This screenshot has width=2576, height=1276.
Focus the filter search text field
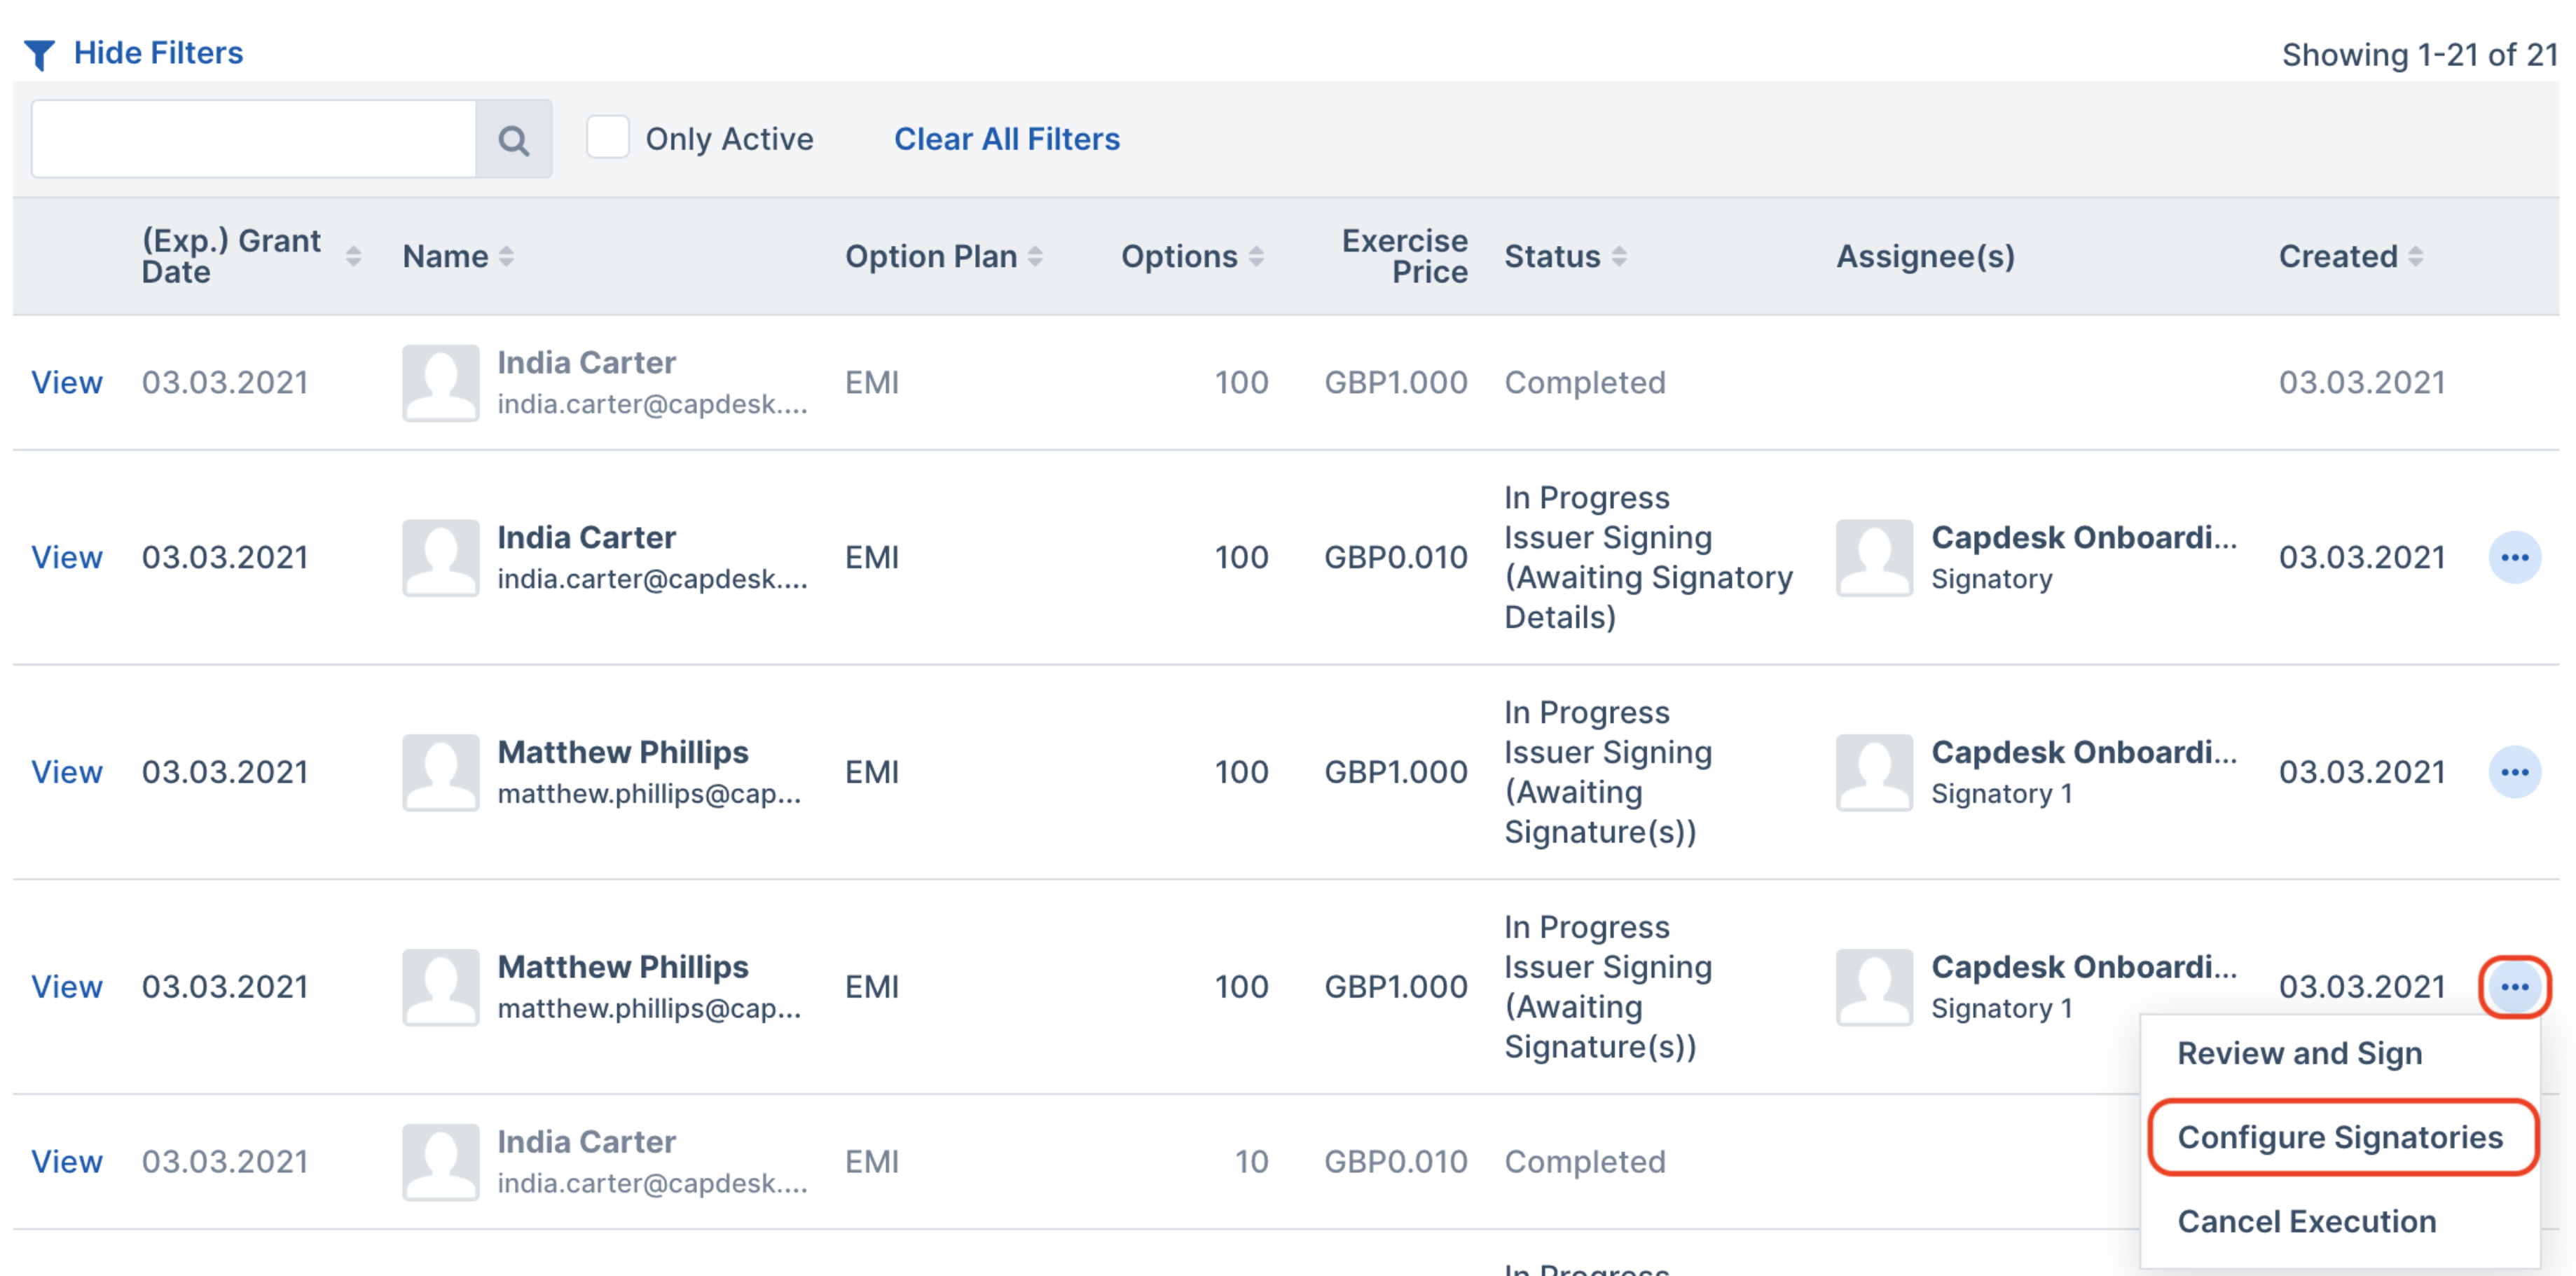point(254,139)
